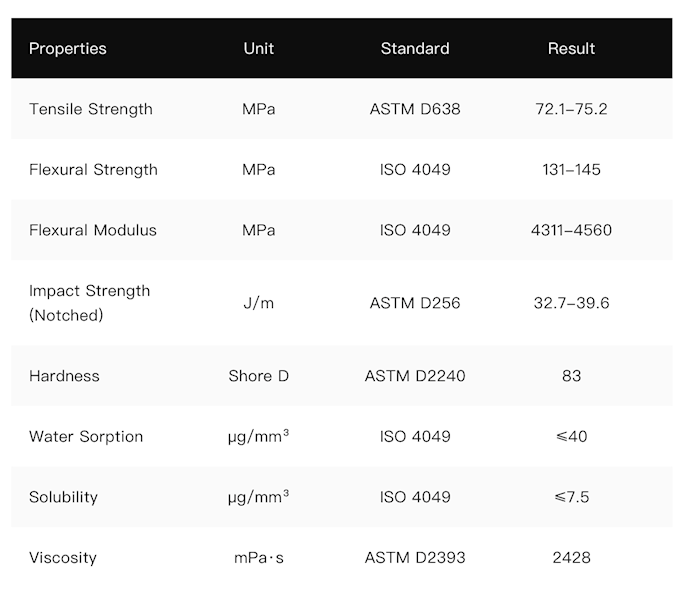Viewport: 686px width, 600px height.
Task: Select the Tensile Strength row label
Action: (91, 109)
